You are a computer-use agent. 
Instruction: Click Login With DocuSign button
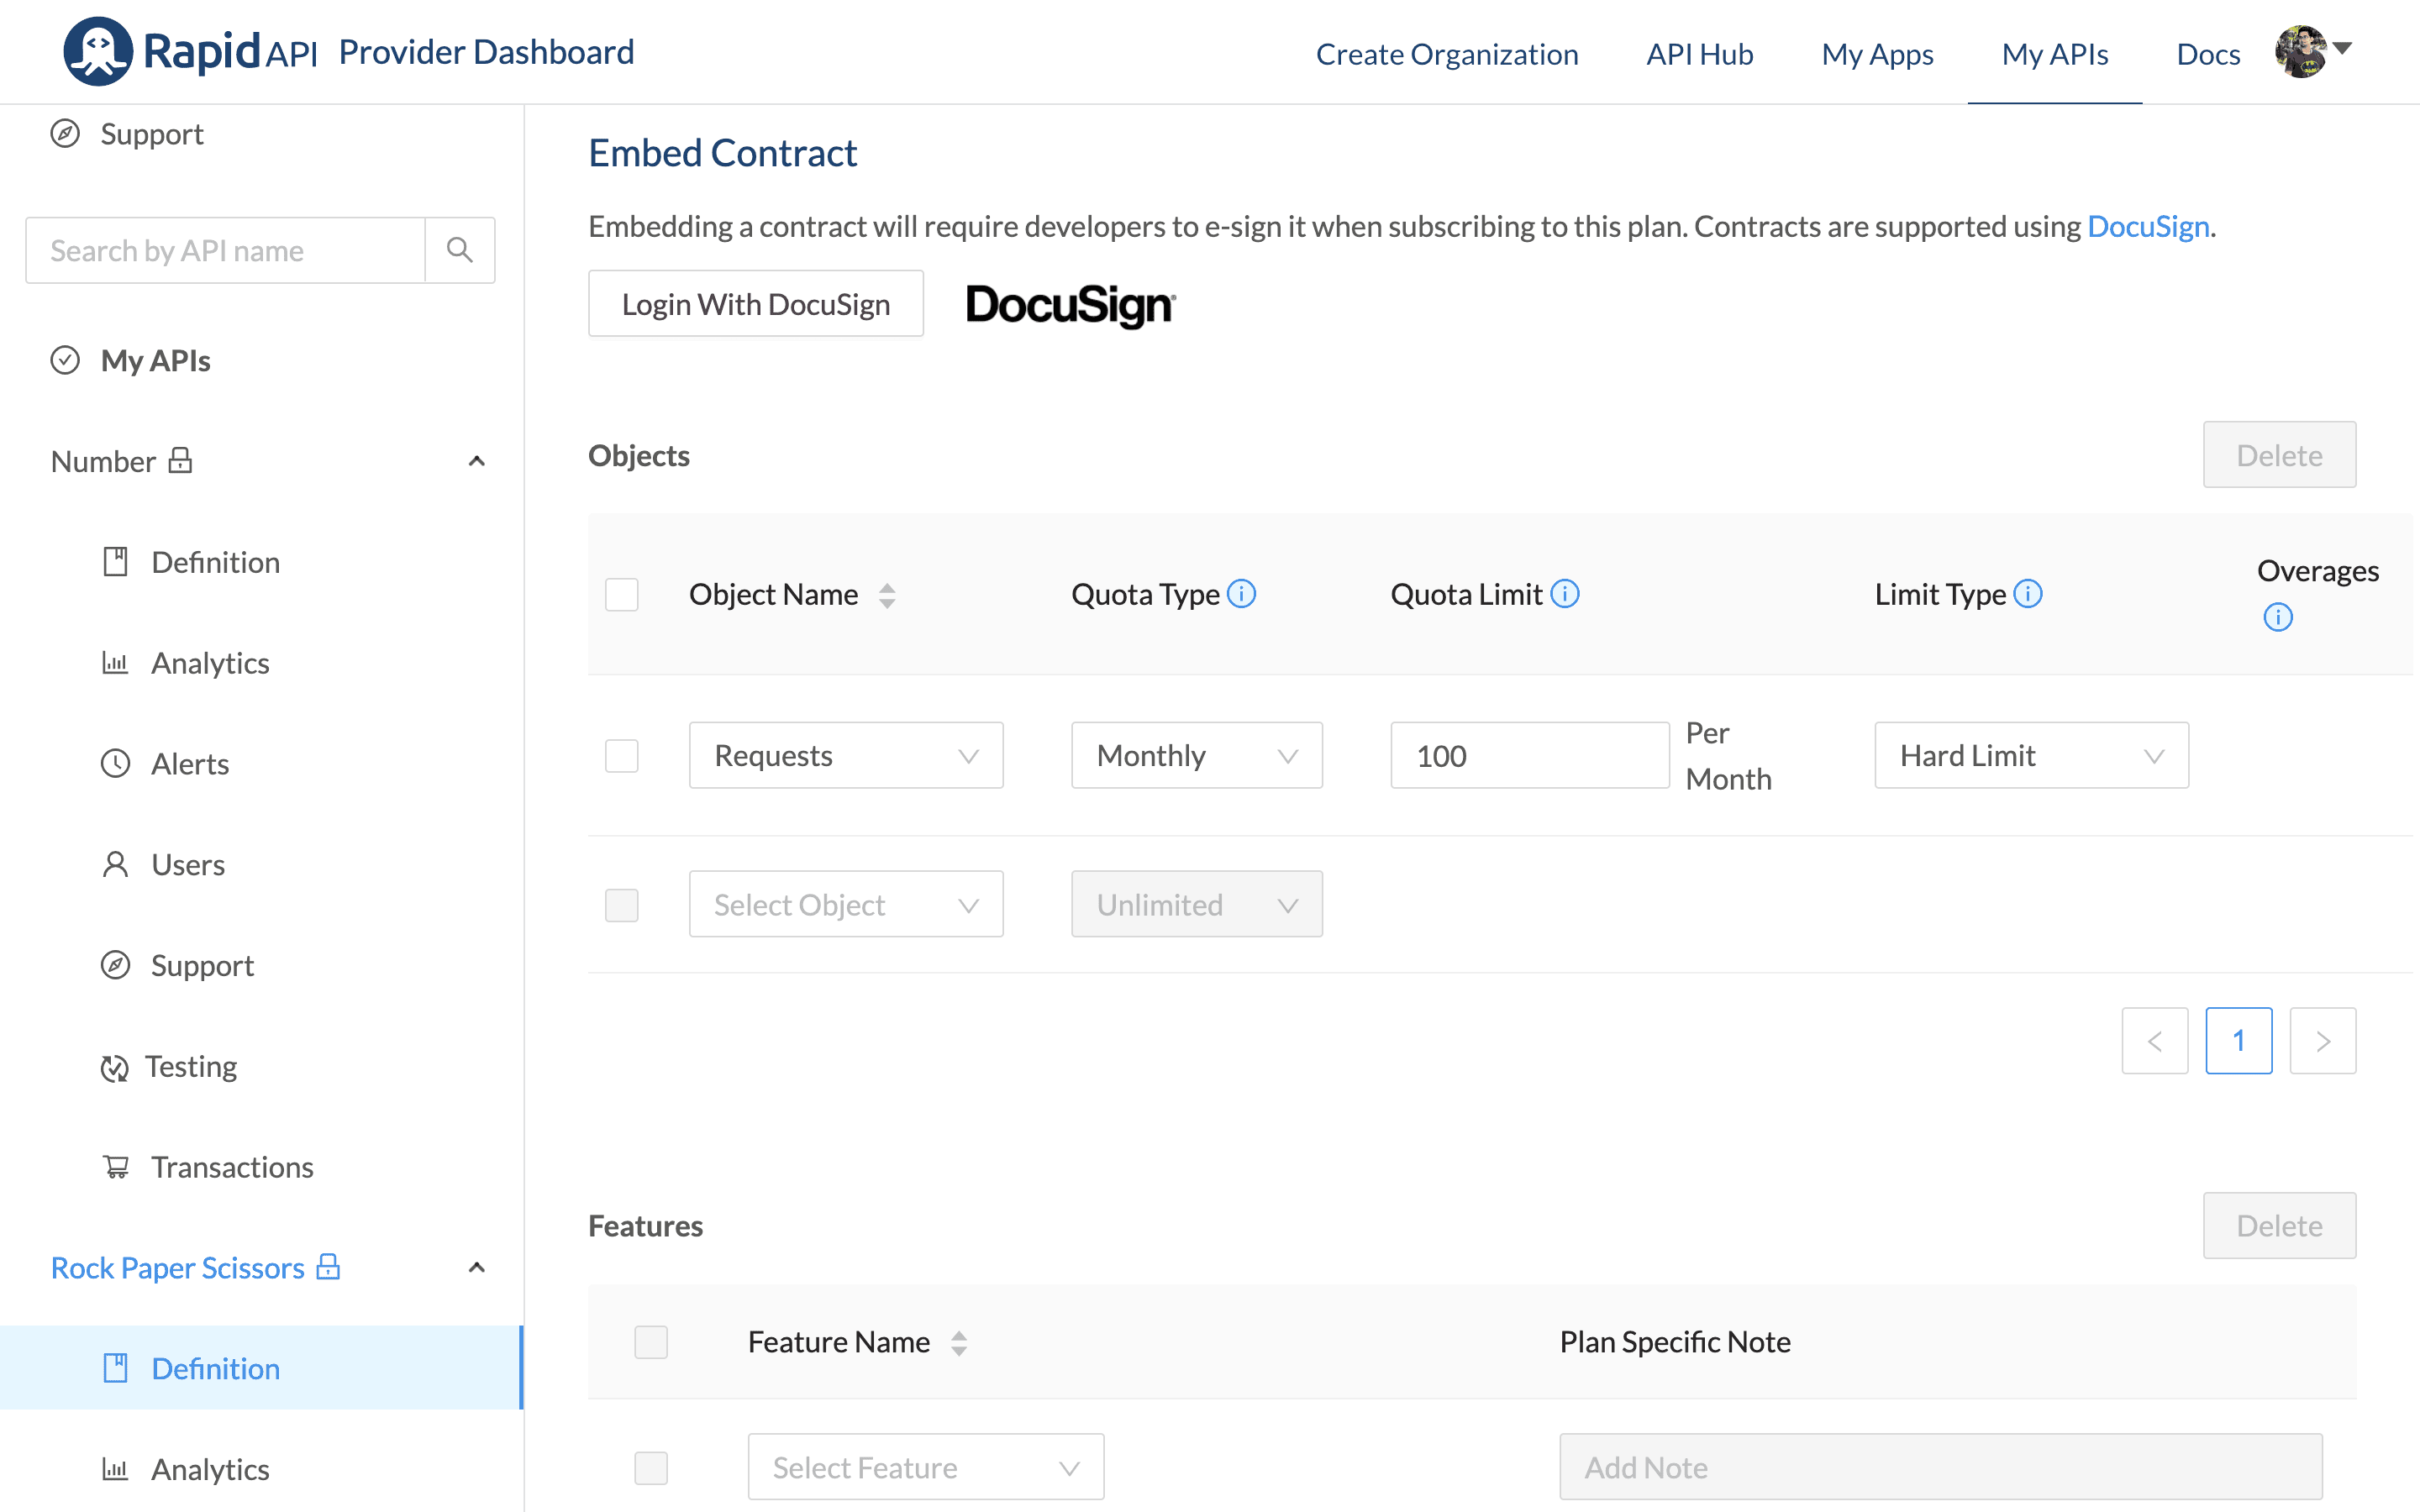(756, 304)
